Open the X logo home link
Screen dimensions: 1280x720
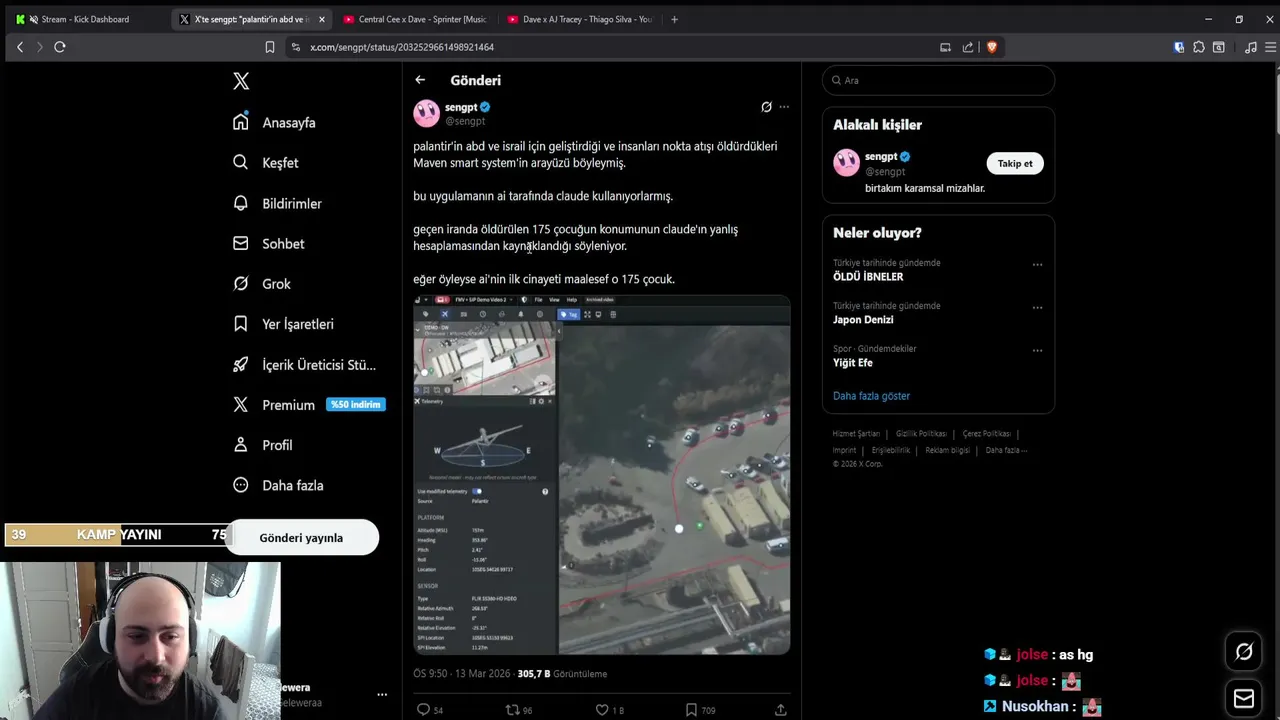pyautogui.click(x=241, y=81)
